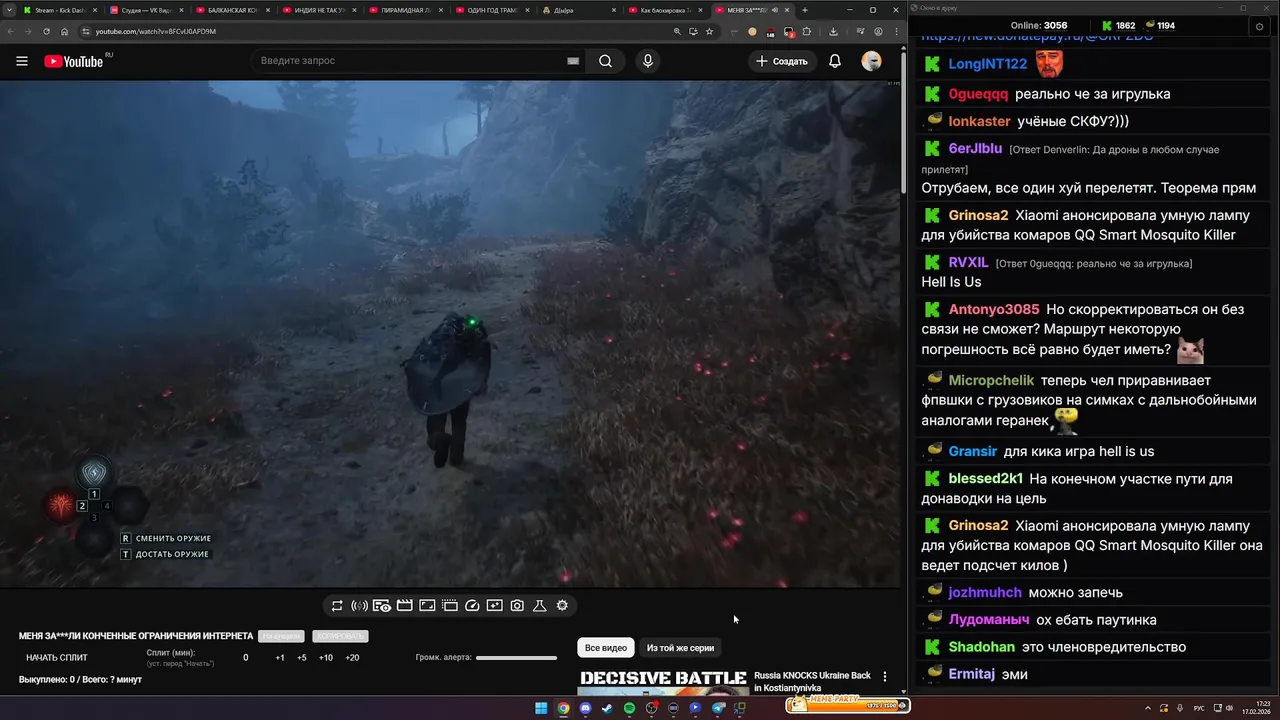Select the Все видео chip
Image resolution: width=1280 pixels, height=720 pixels.
pos(606,648)
